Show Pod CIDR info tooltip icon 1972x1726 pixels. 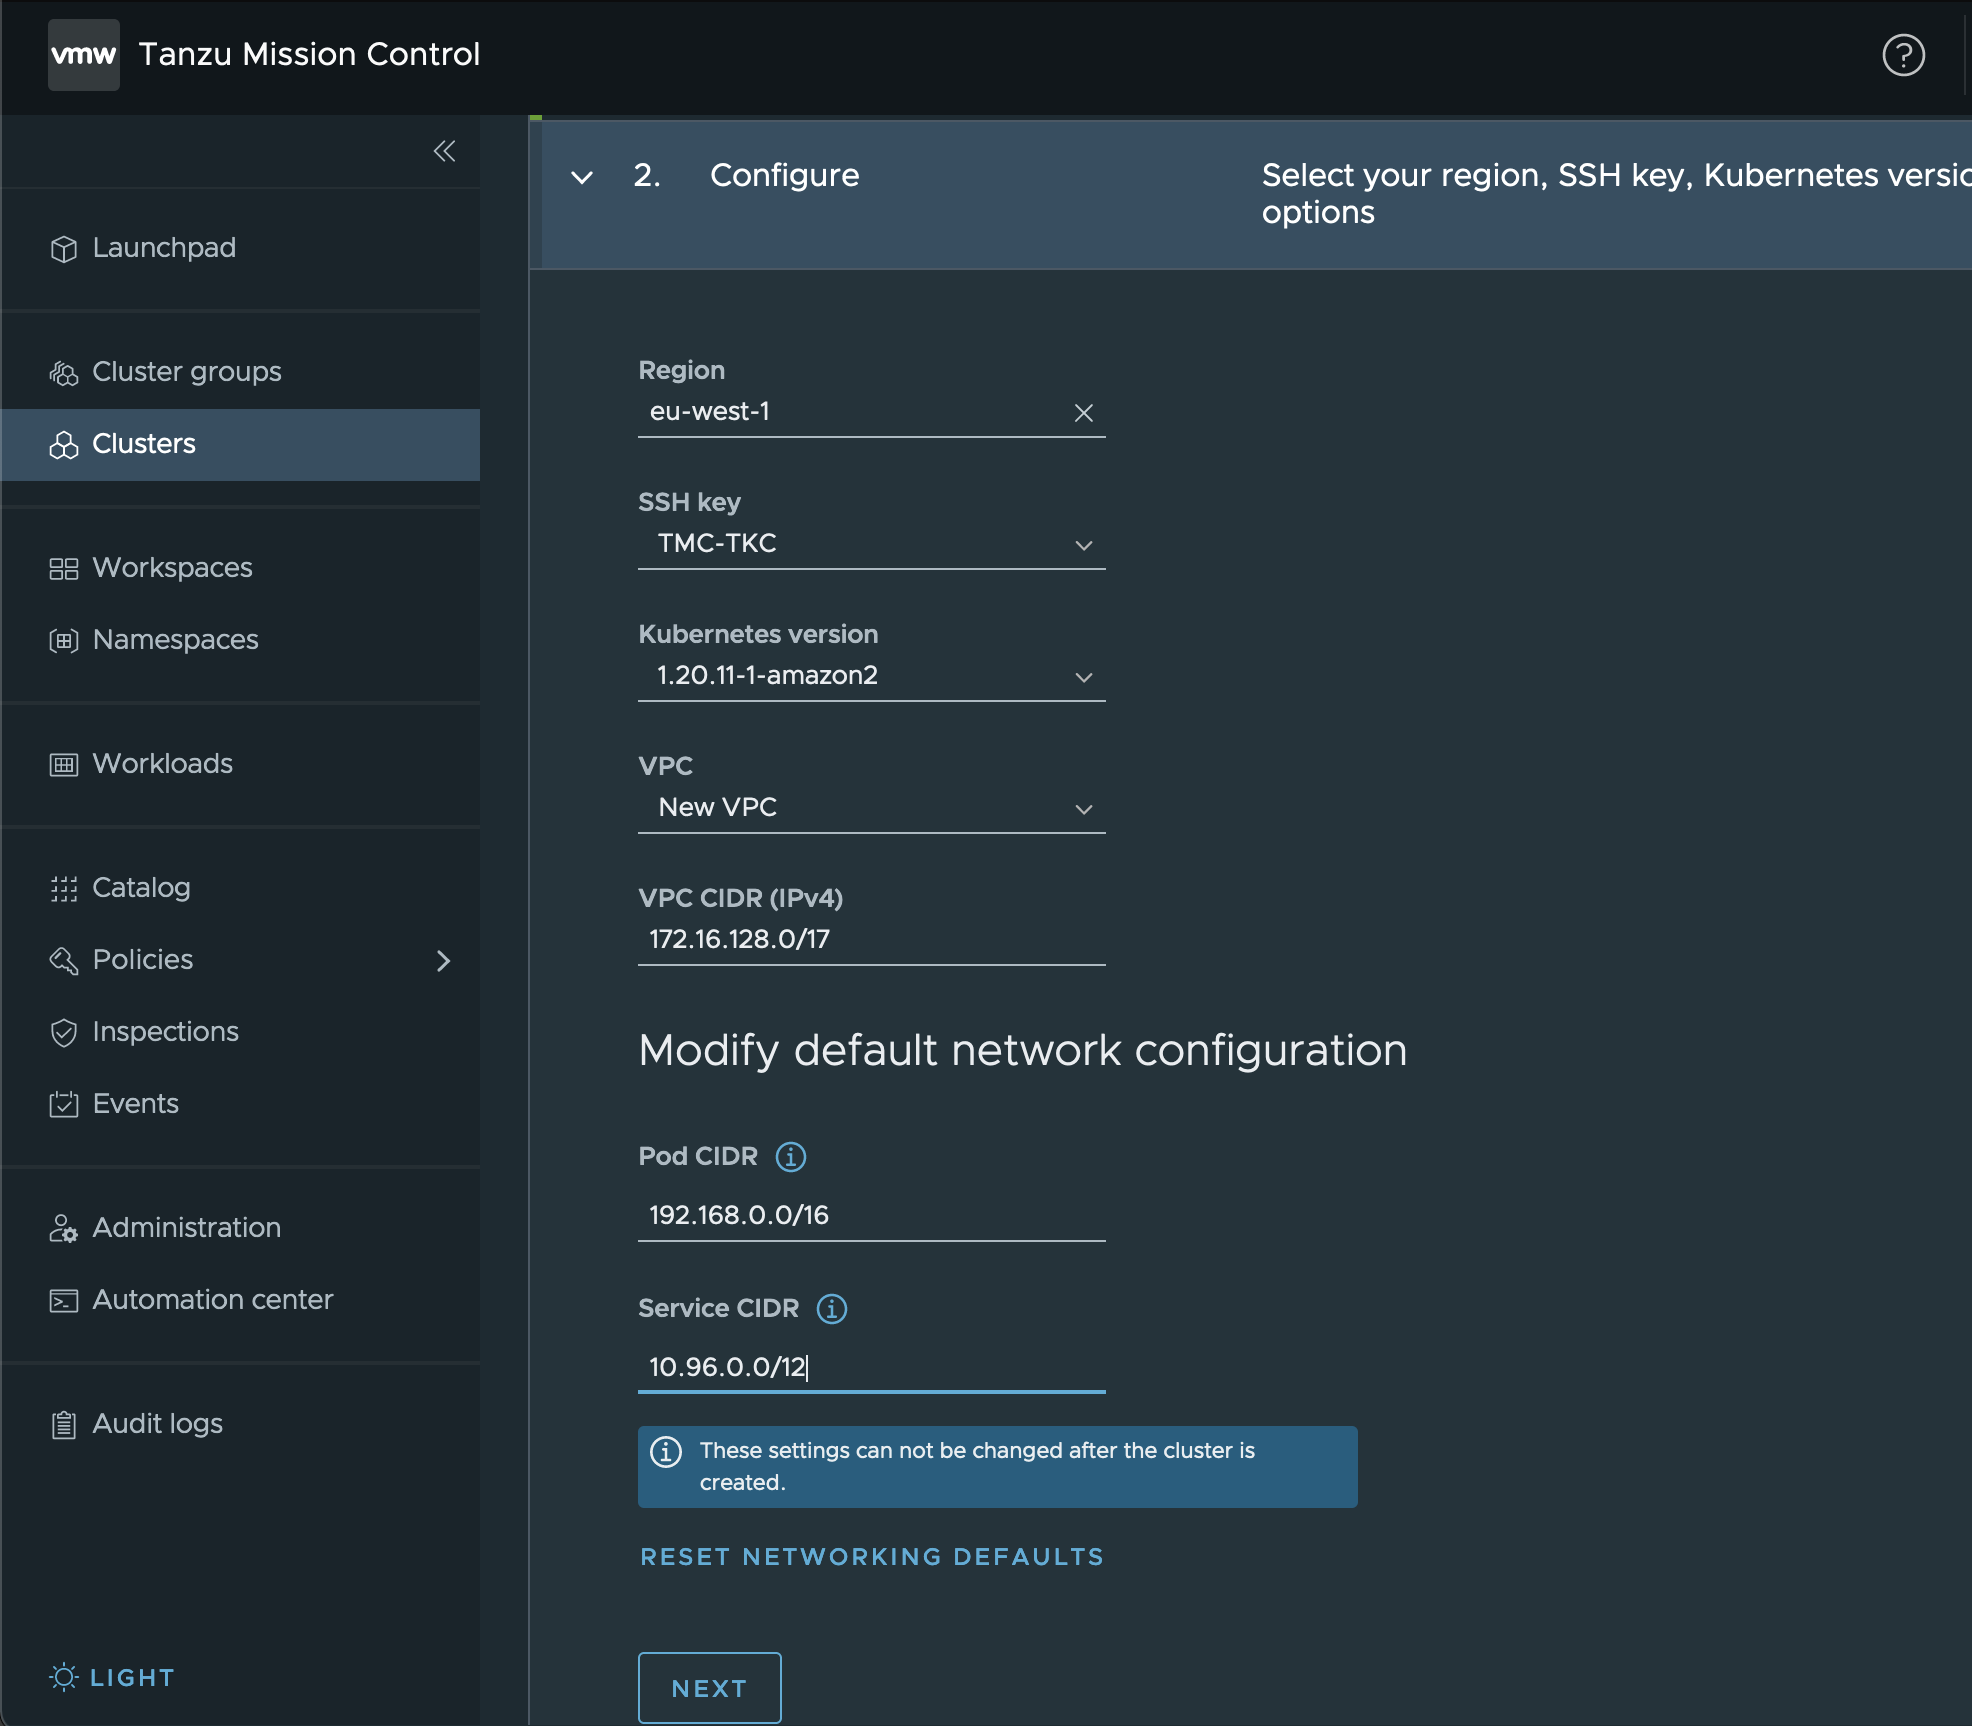click(x=791, y=1157)
